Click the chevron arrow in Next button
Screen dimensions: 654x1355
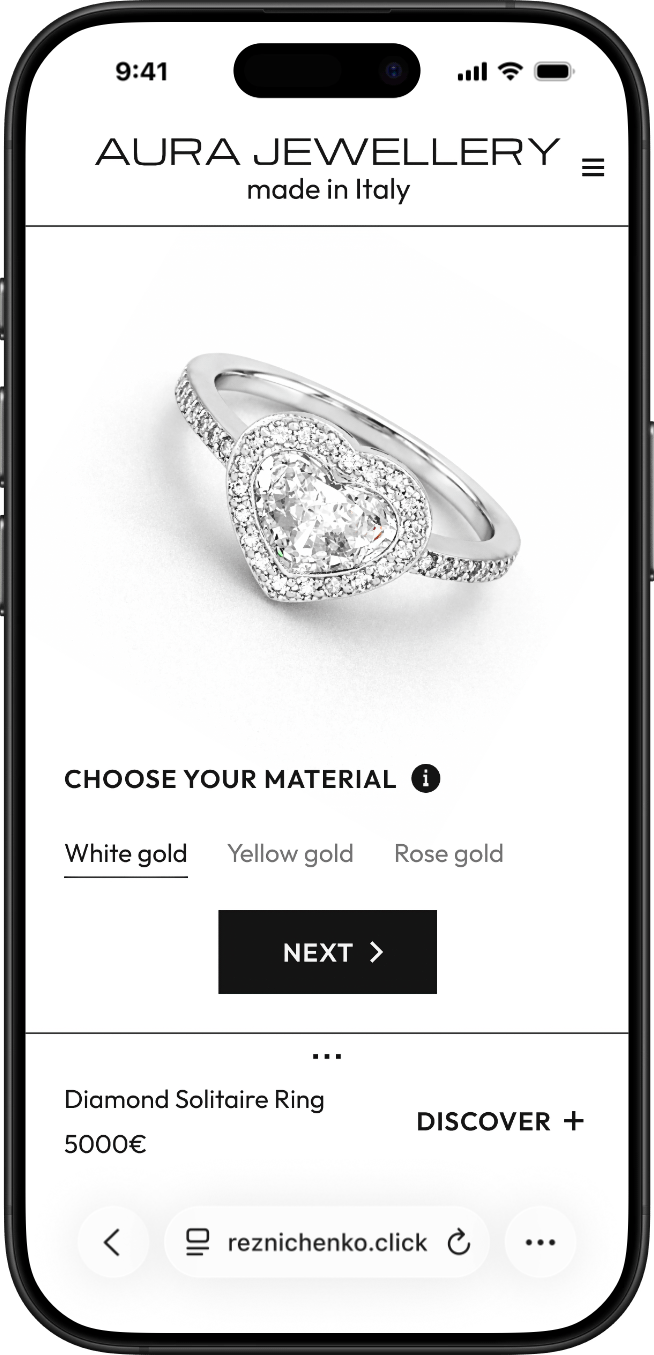(x=376, y=952)
